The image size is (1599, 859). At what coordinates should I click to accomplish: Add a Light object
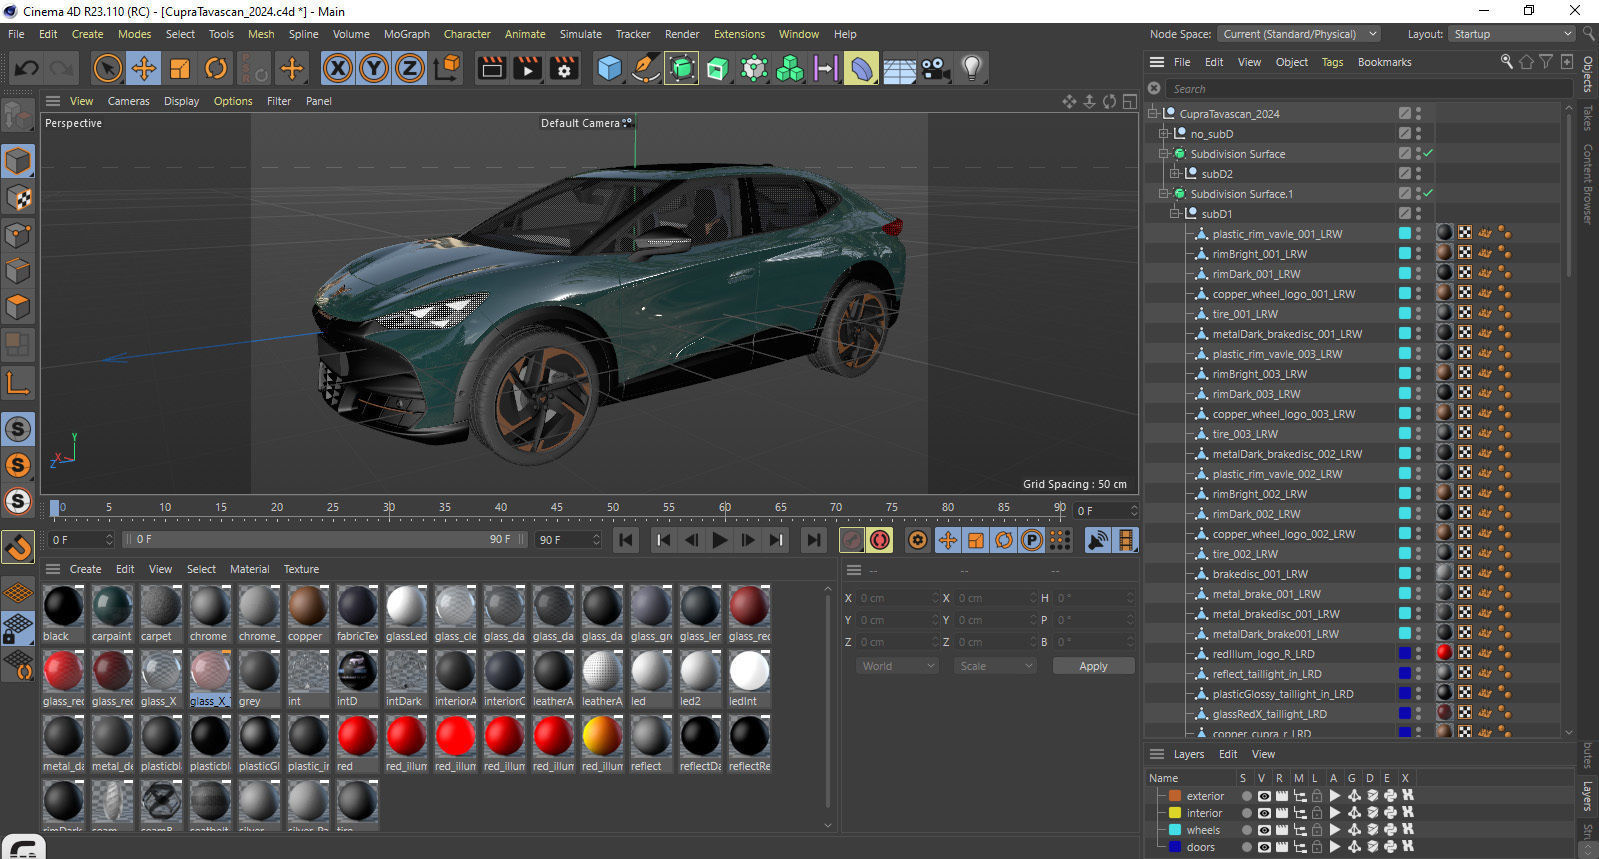point(971,68)
